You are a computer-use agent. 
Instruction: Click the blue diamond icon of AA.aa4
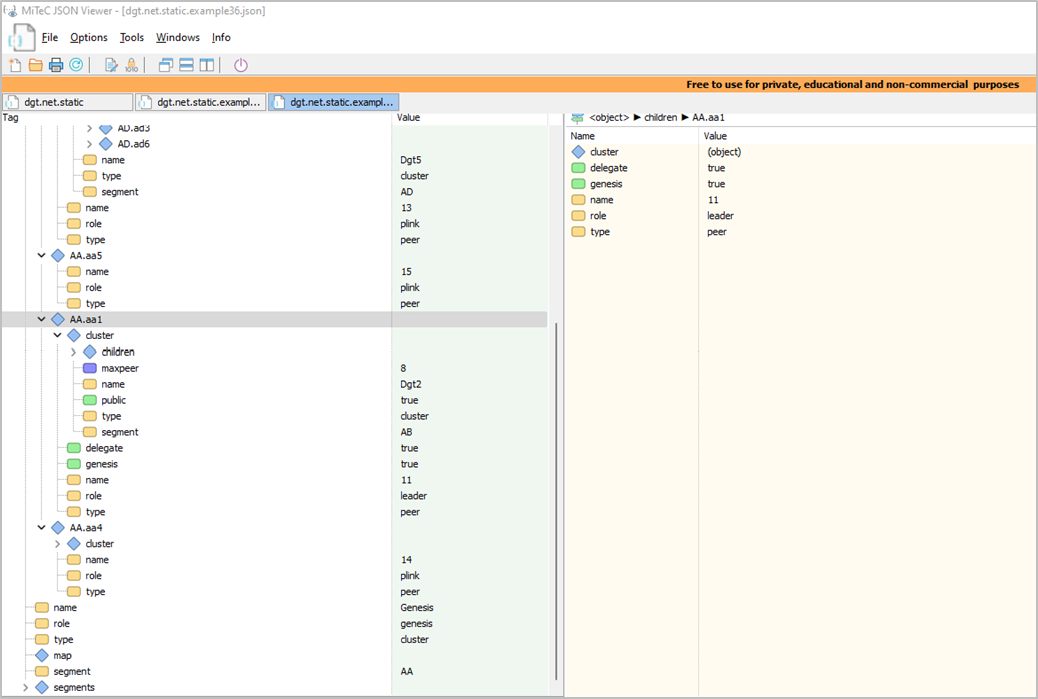[x=58, y=528]
